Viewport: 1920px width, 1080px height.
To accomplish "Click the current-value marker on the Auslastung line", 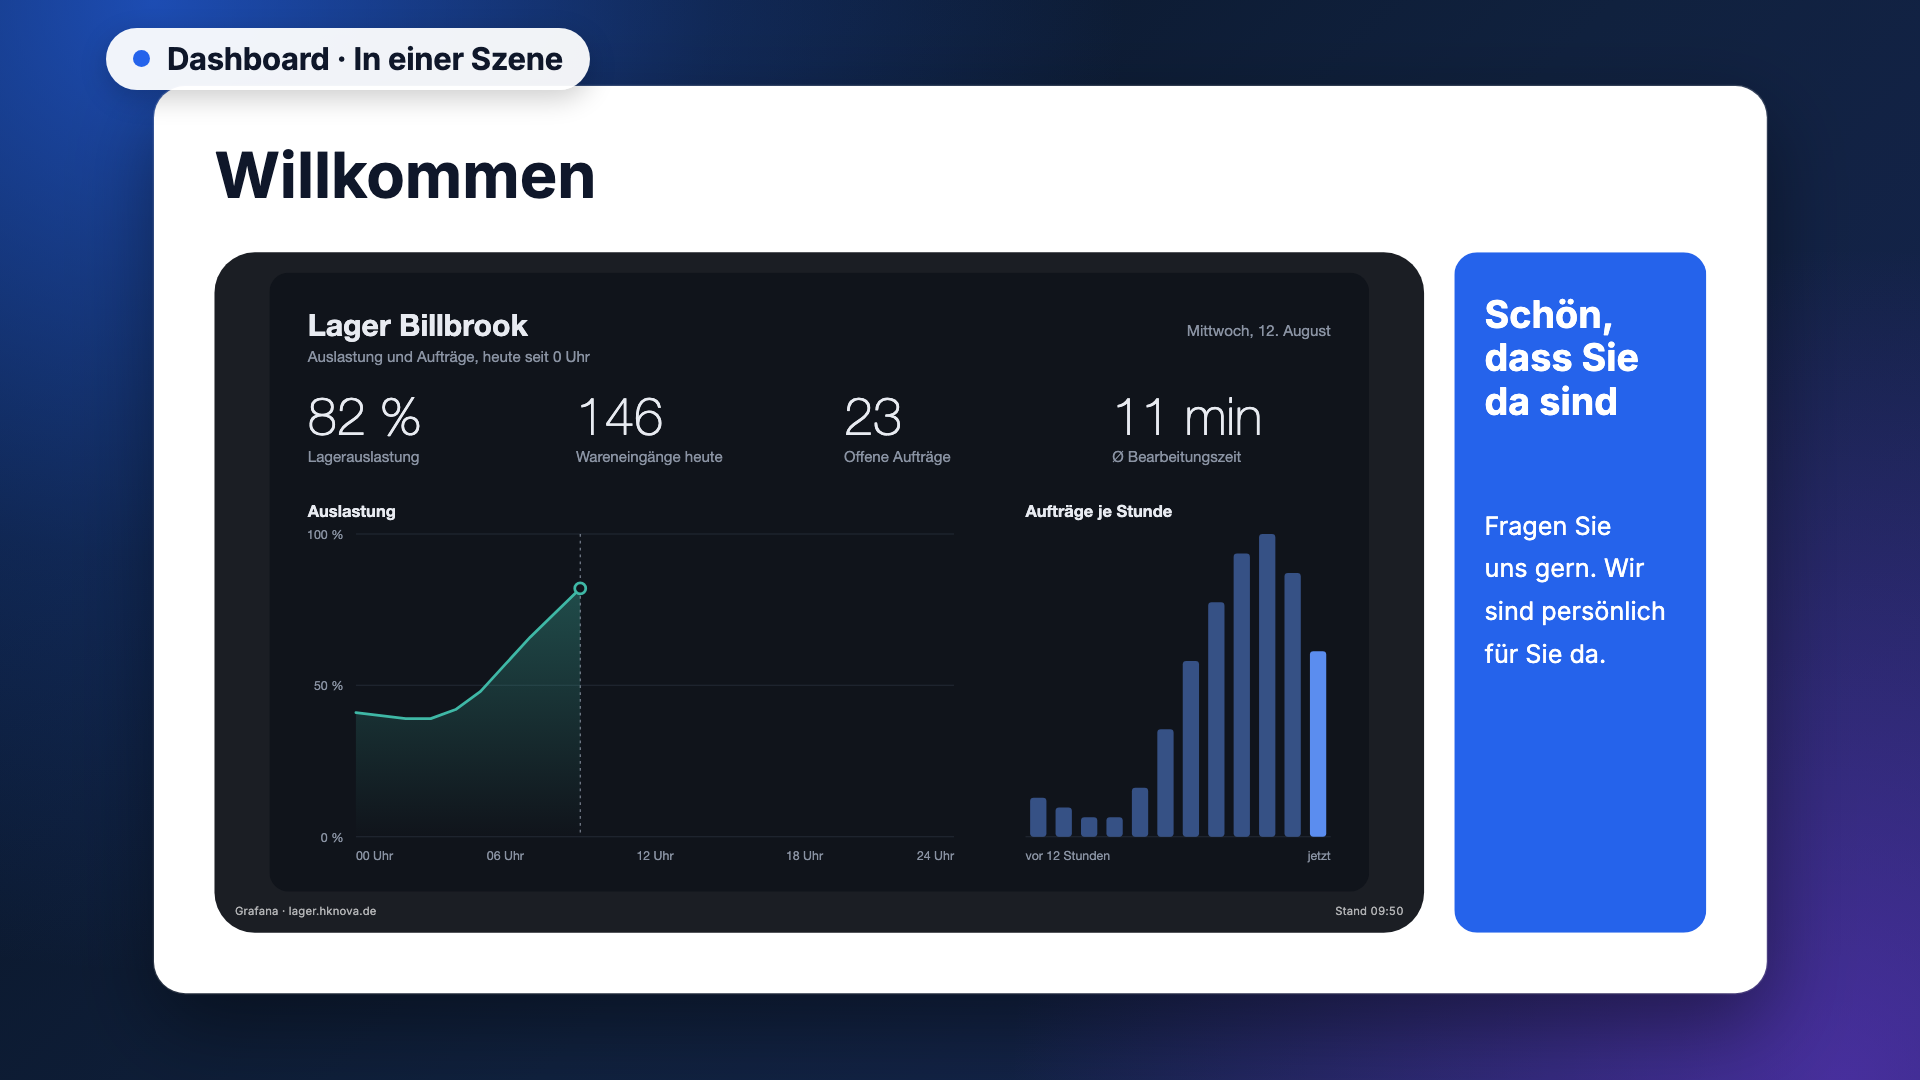I will (580, 589).
